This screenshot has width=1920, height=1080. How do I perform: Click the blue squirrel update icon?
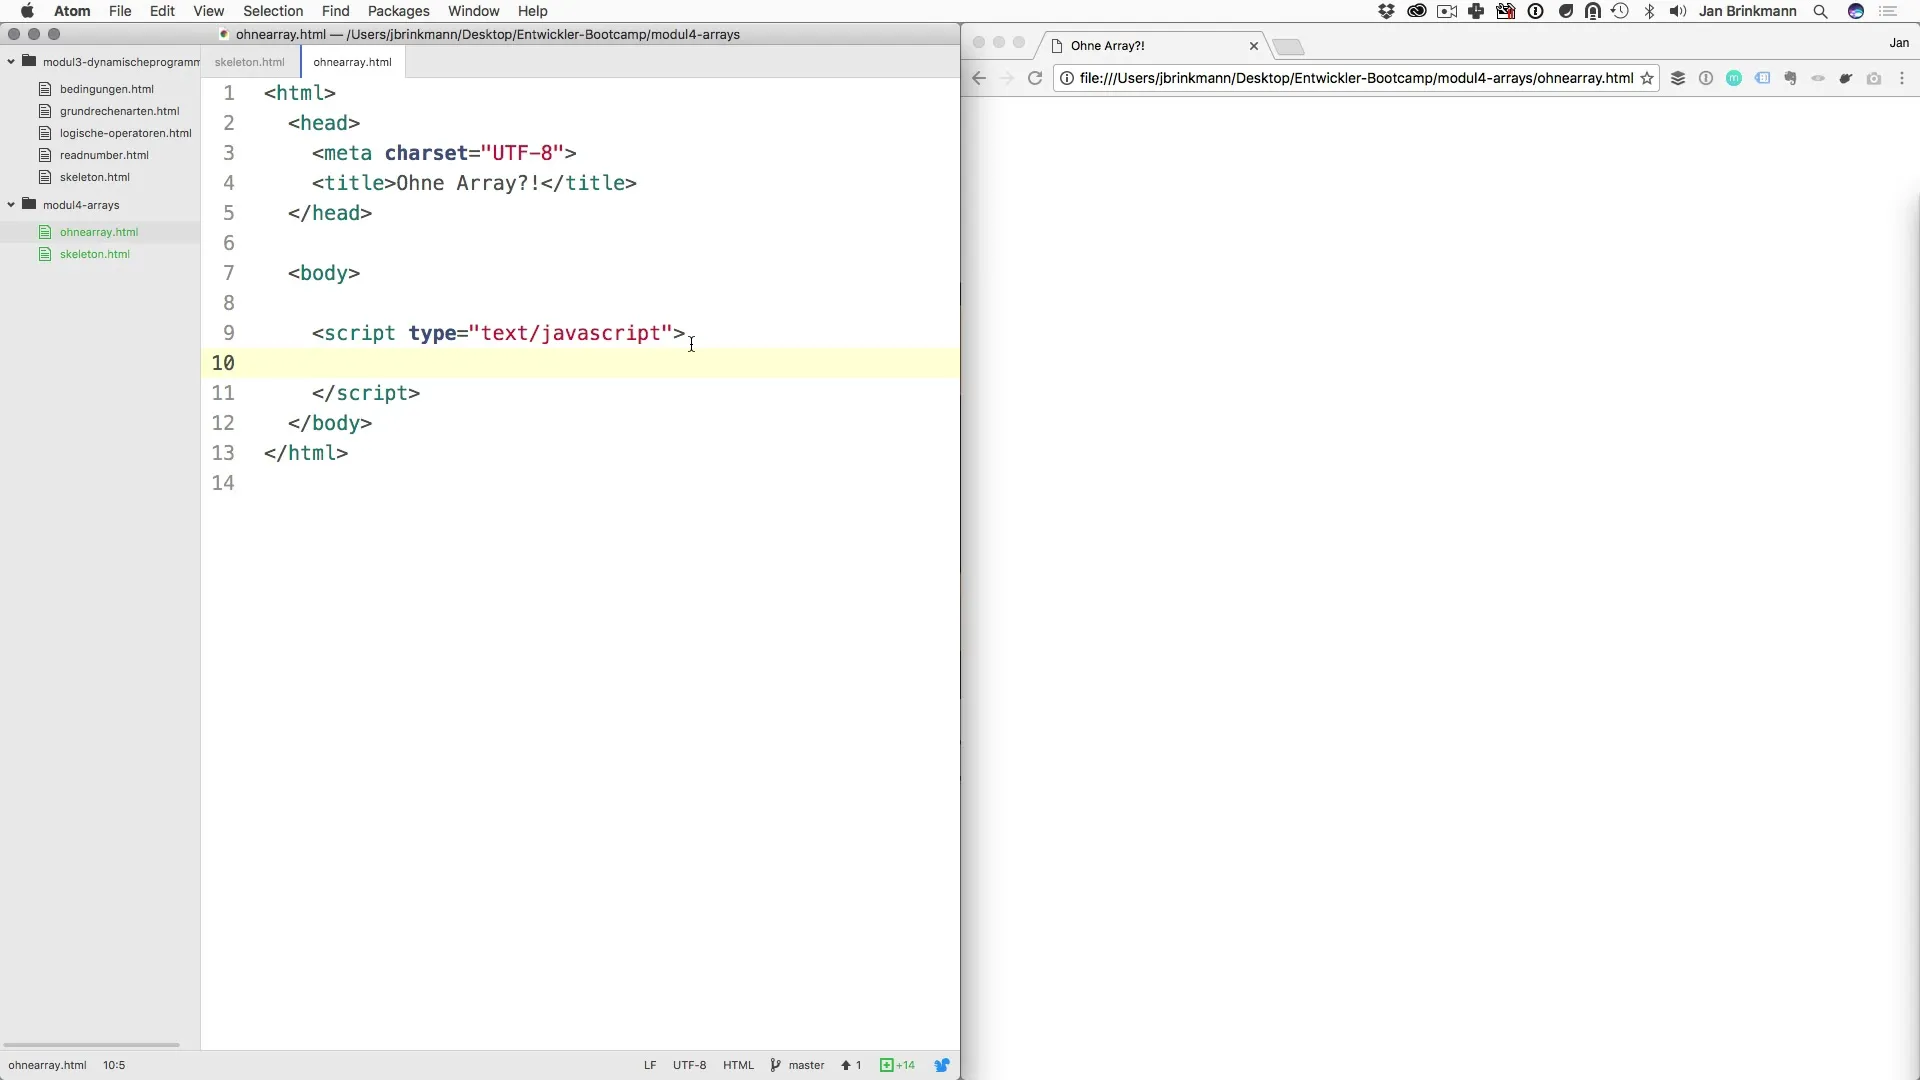pos(942,1065)
